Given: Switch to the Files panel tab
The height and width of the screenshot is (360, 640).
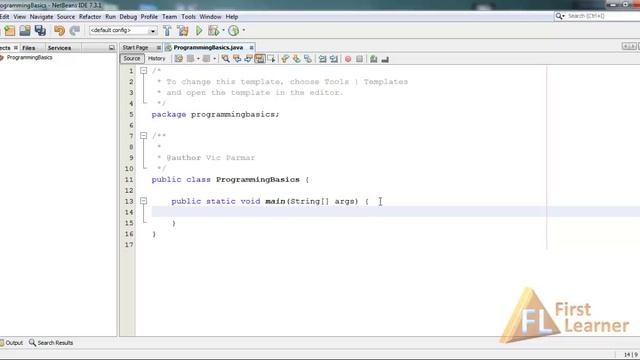Looking at the screenshot, I should [29, 48].
